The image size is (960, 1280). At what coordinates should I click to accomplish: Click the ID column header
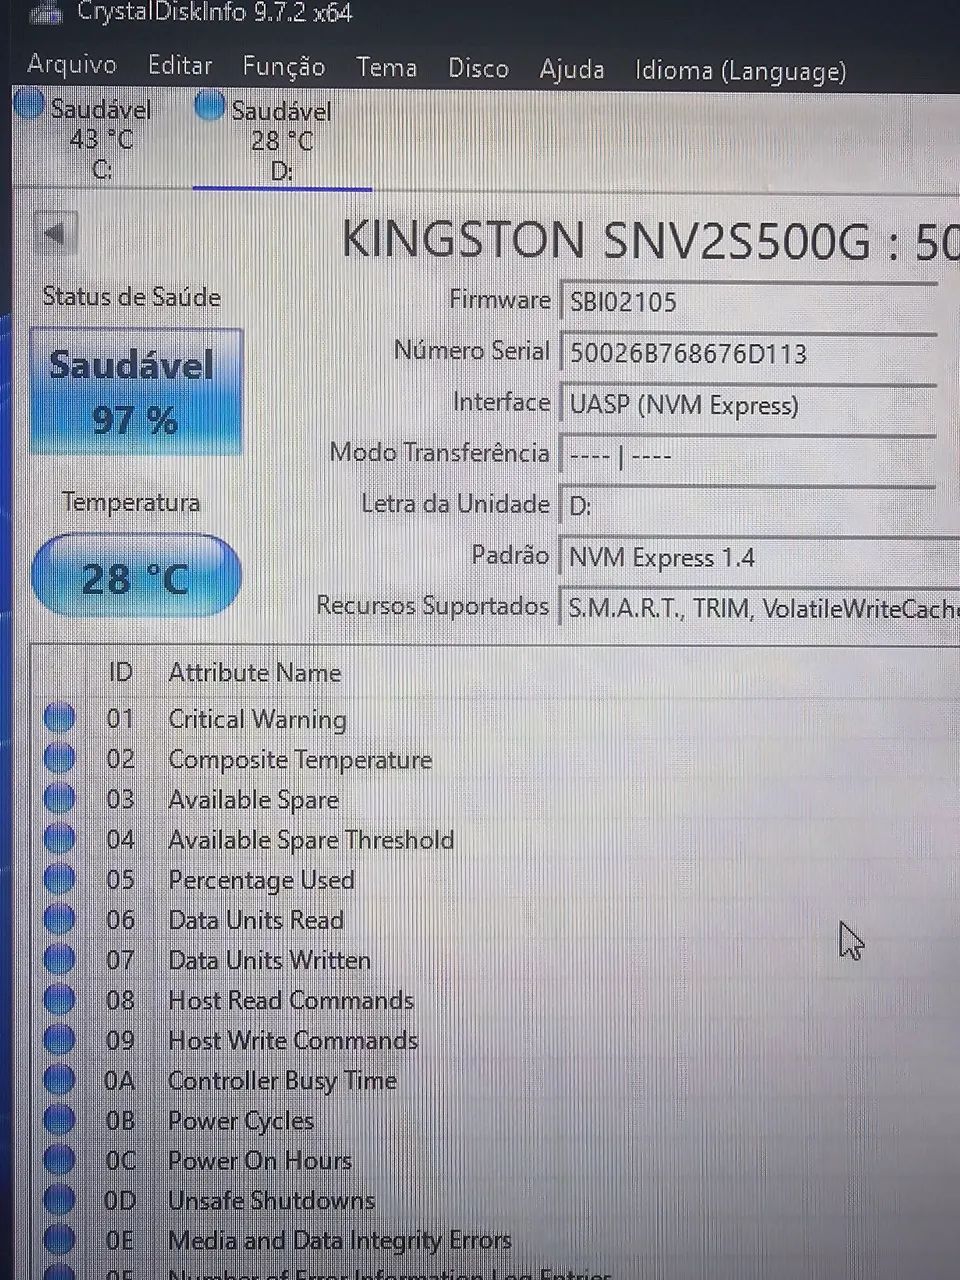(120, 672)
